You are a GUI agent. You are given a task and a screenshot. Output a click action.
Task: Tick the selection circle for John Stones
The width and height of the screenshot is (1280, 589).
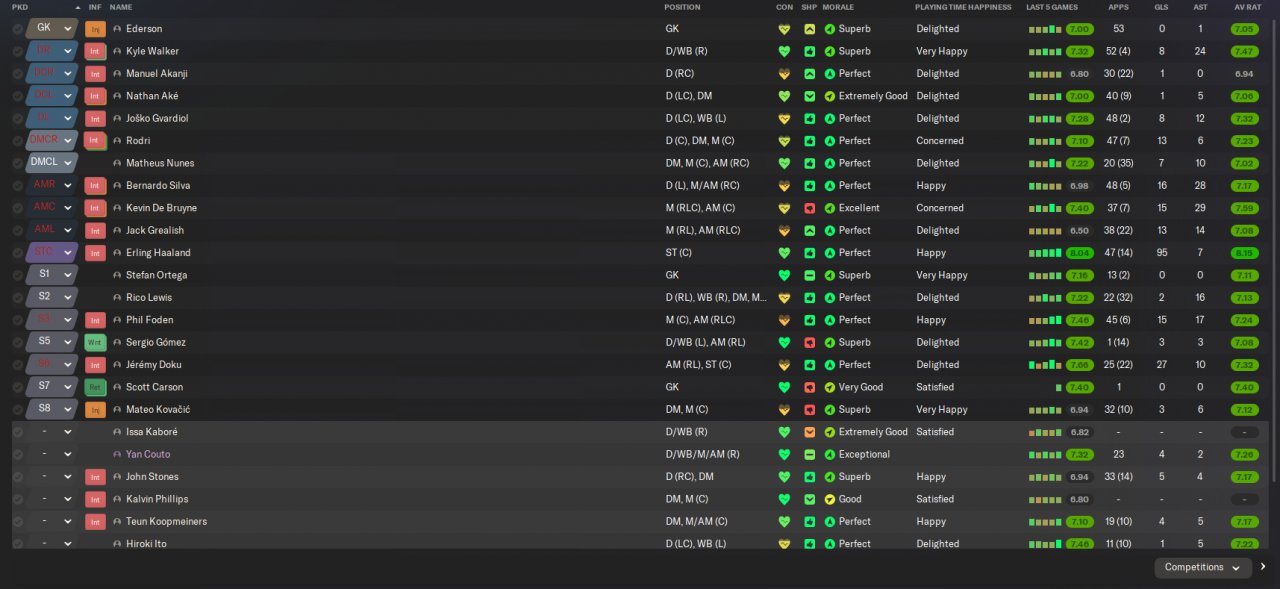click(17, 477)
